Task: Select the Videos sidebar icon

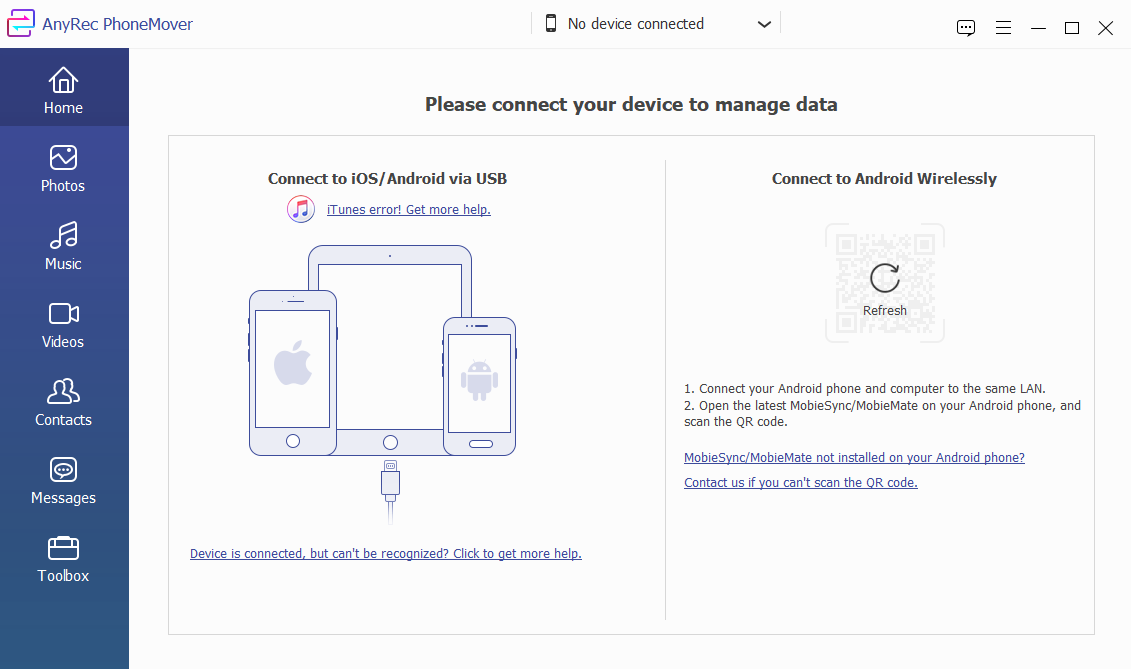Action: pyautogui.click(x=63, y=325)
